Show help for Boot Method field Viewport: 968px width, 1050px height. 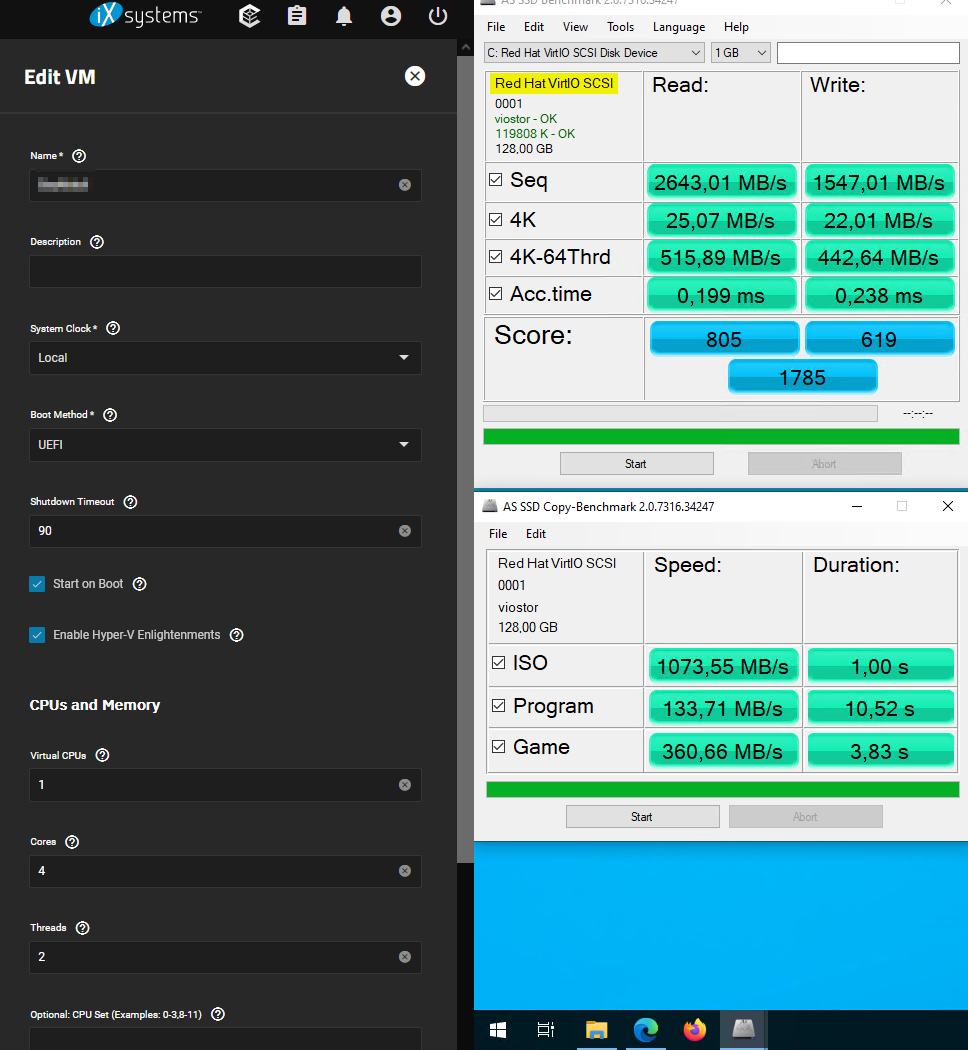[x=110, y=415]
